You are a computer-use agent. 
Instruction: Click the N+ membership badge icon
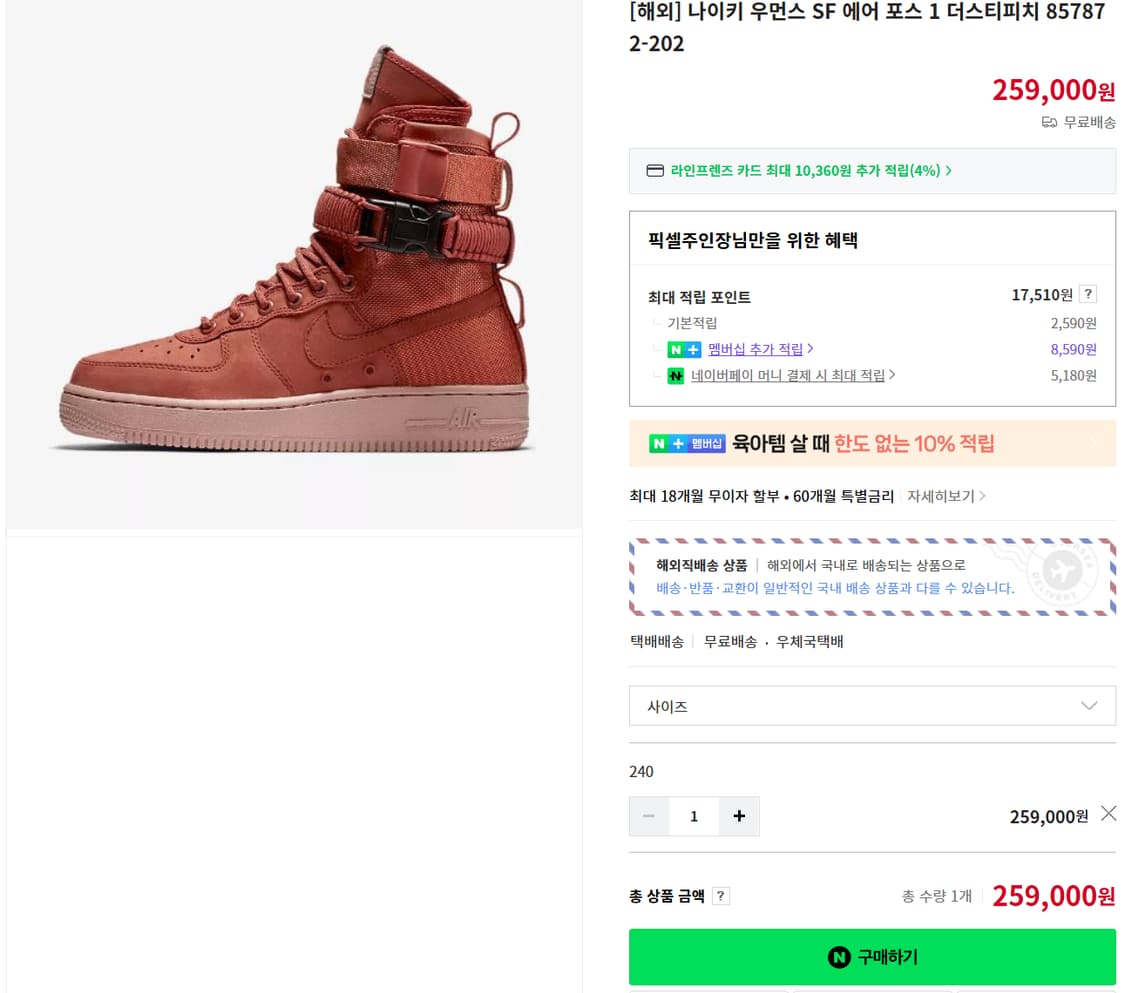tap(680, 350)
